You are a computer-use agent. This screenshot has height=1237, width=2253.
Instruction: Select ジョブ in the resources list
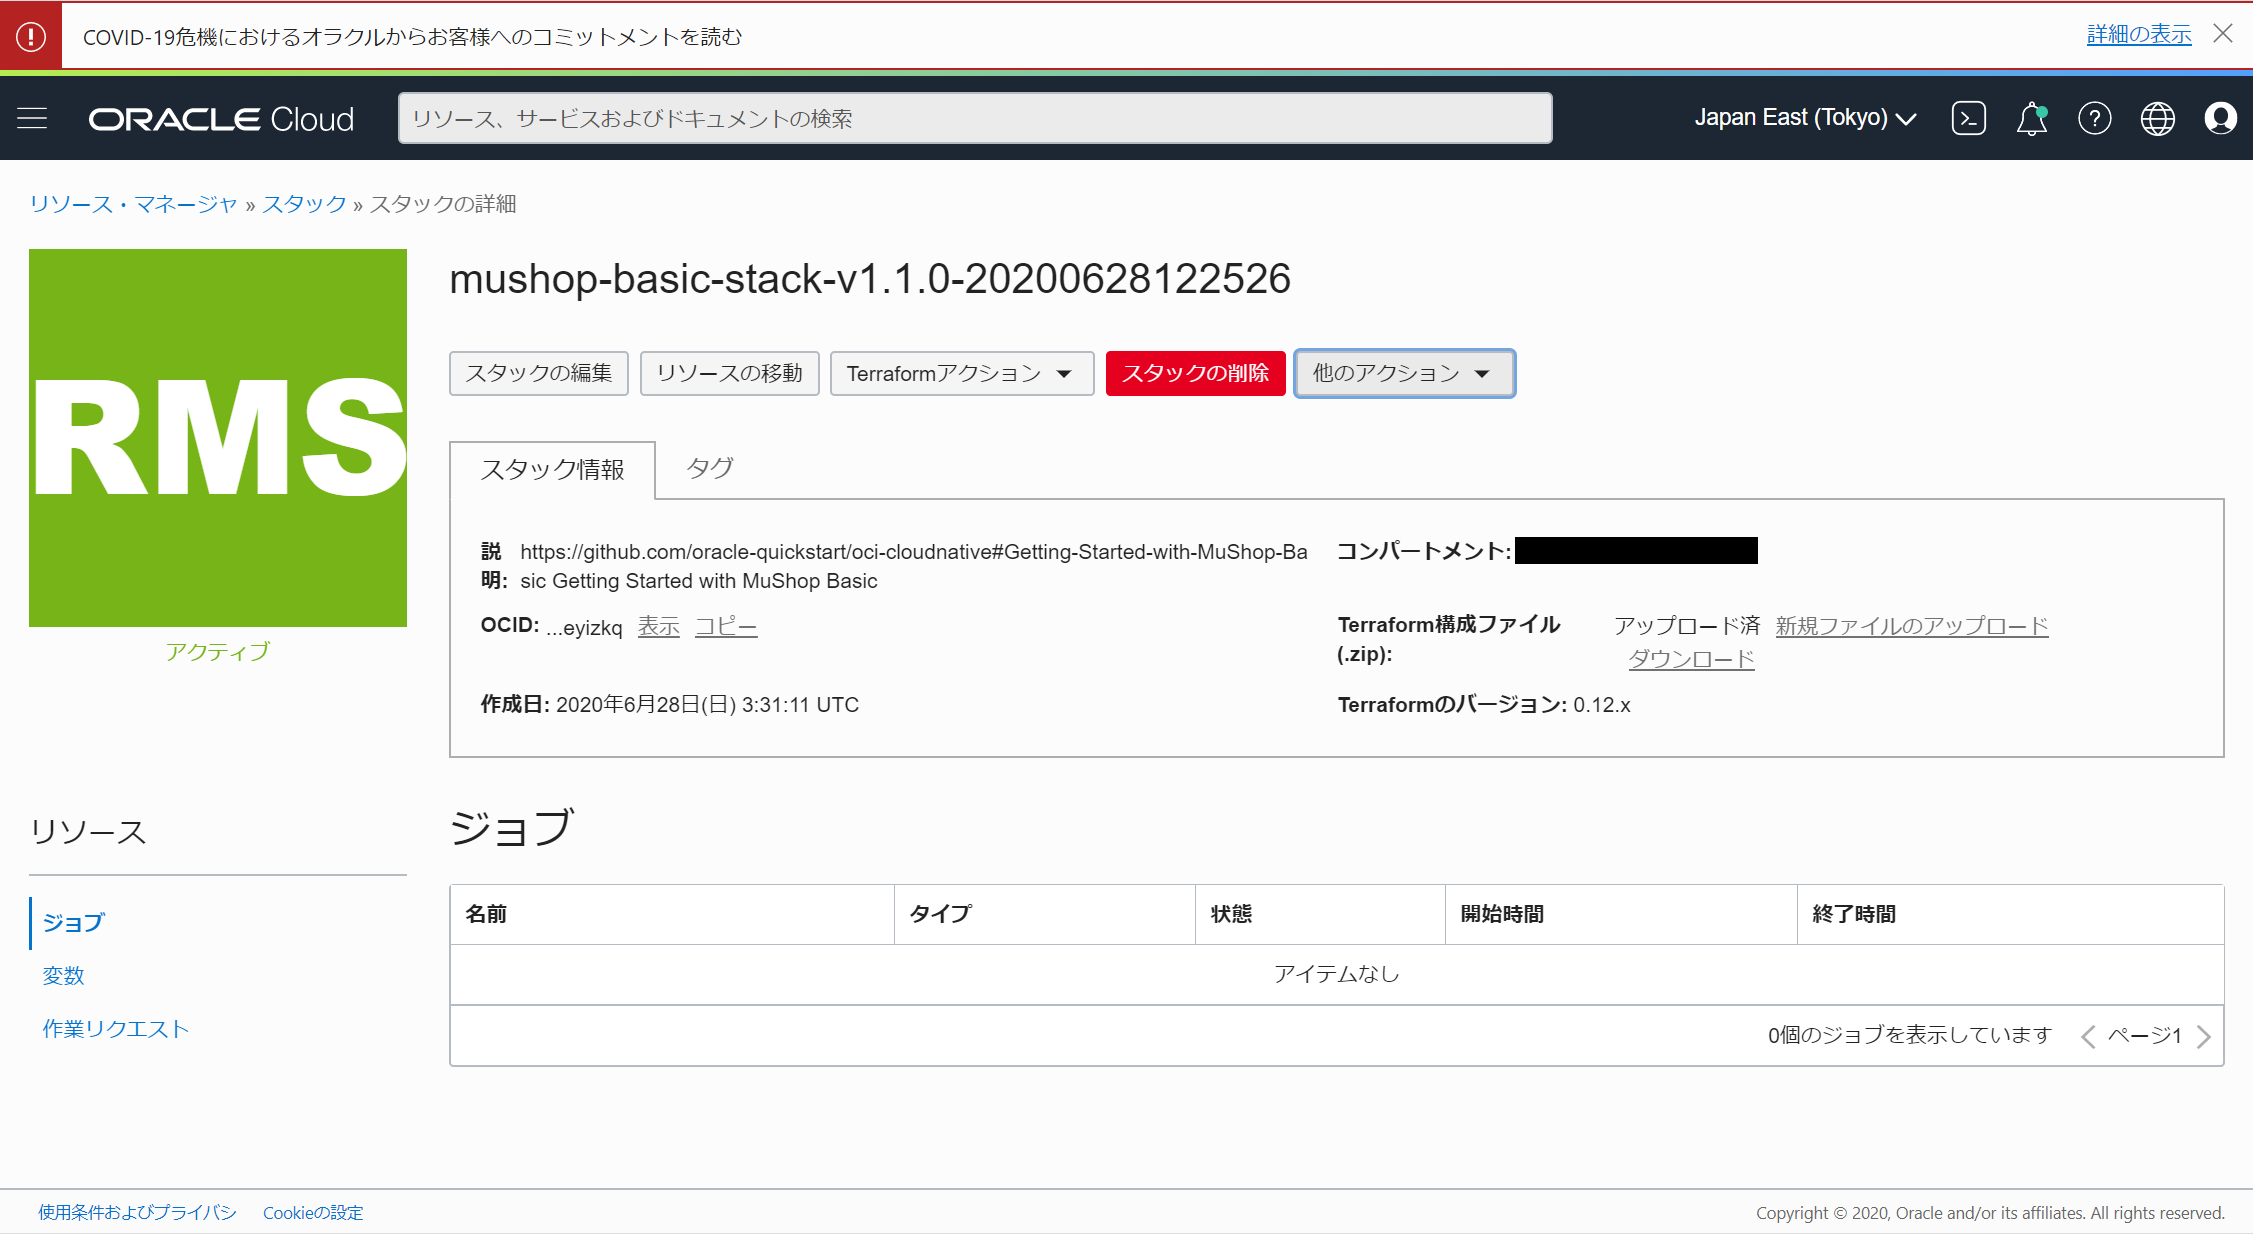(x=73, y=922)
